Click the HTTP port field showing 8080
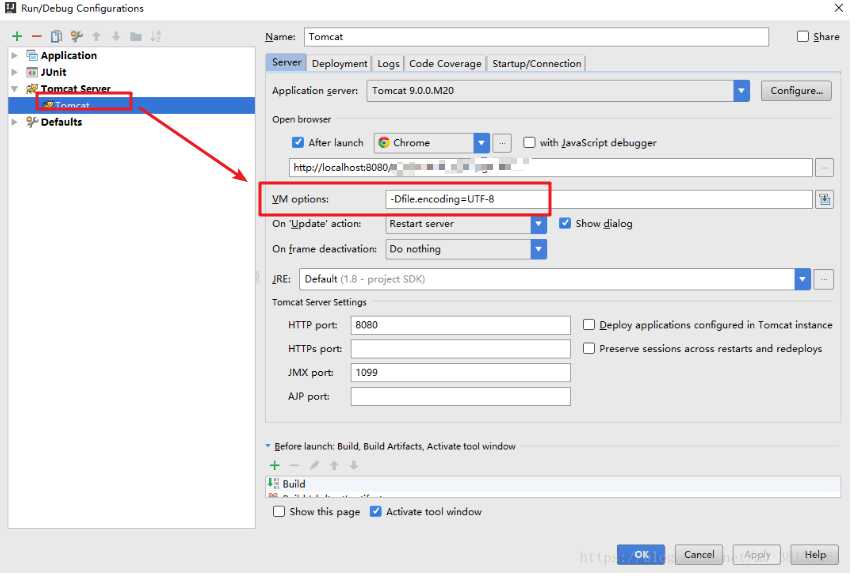This screenshot has height=582, width=856. coord(460,325)
